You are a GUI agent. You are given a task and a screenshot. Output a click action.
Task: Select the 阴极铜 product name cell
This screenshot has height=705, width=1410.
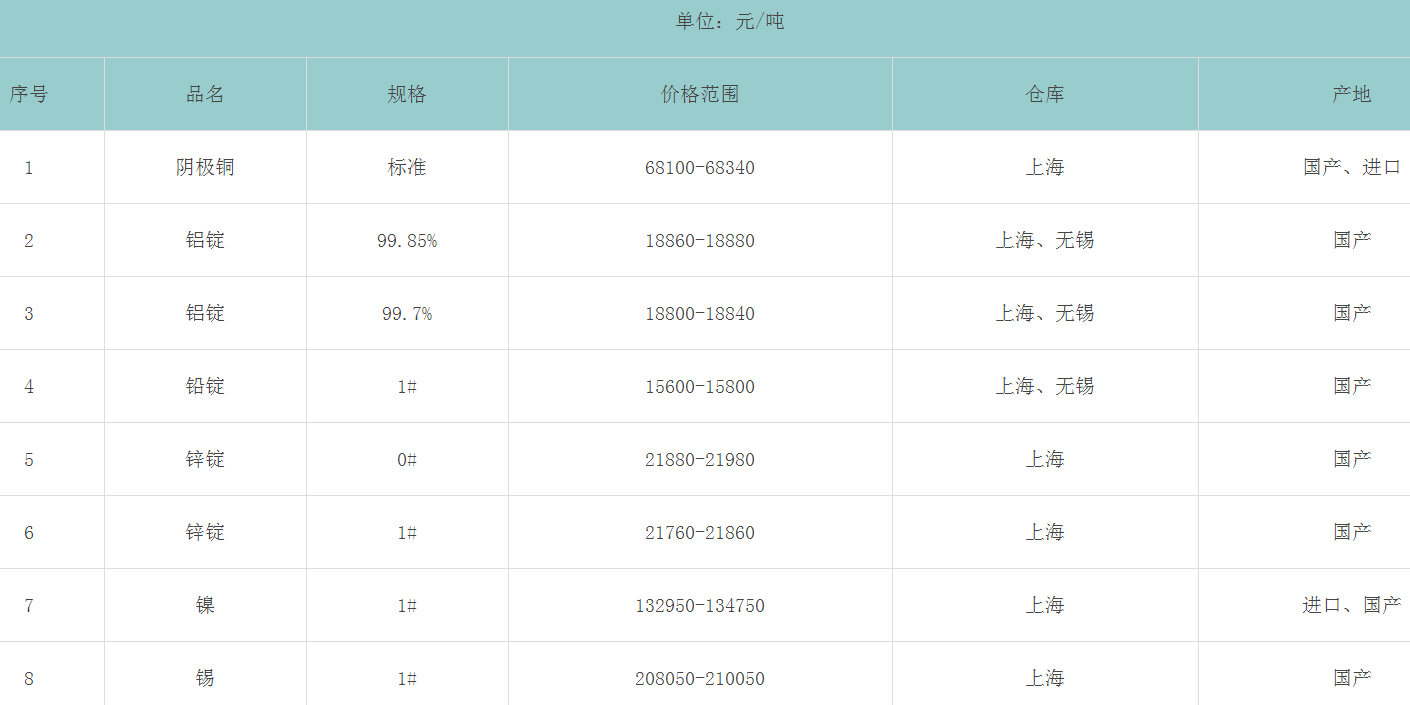click(205, 167)
